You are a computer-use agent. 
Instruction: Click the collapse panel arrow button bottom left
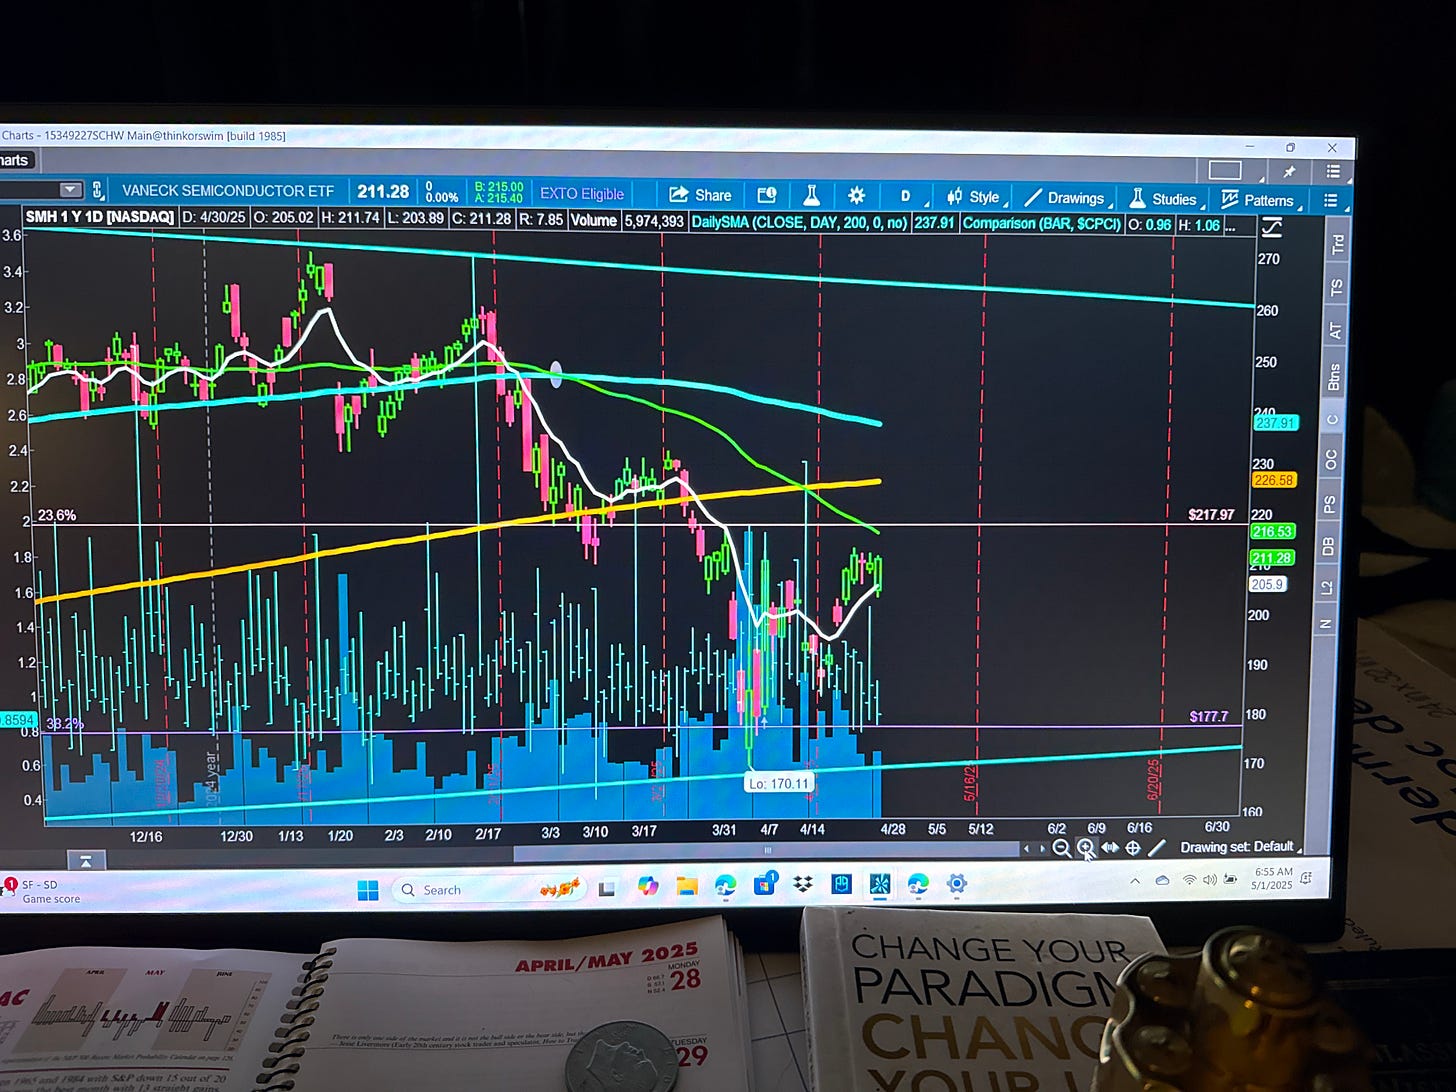click(86, 861)
